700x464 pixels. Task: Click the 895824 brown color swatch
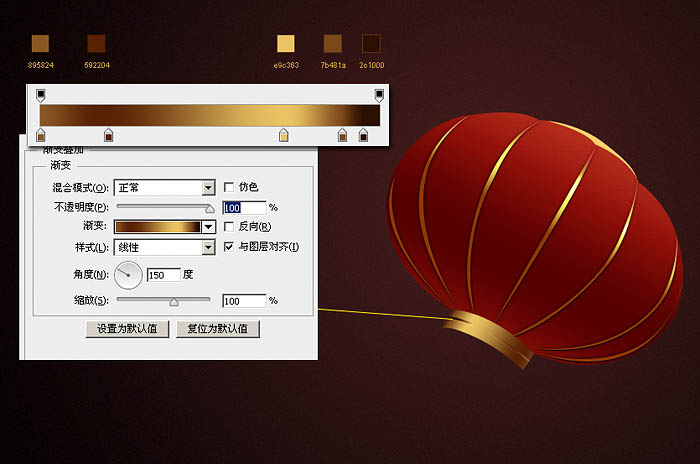[x=40, y=44]
